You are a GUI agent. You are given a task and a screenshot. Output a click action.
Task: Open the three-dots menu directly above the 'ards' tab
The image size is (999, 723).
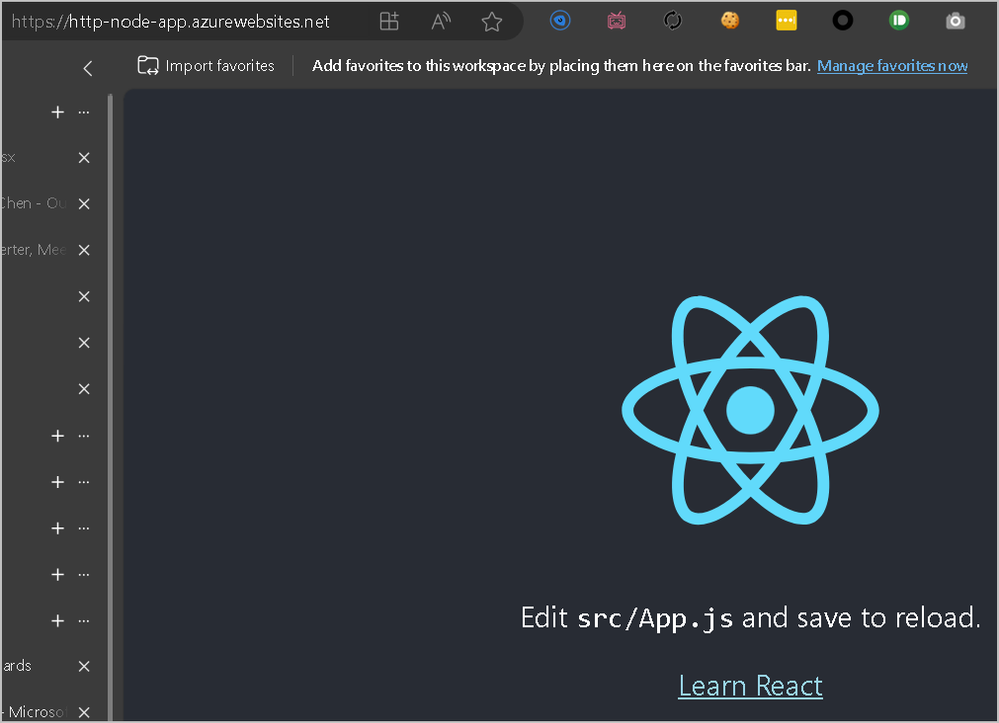(83, 620)
